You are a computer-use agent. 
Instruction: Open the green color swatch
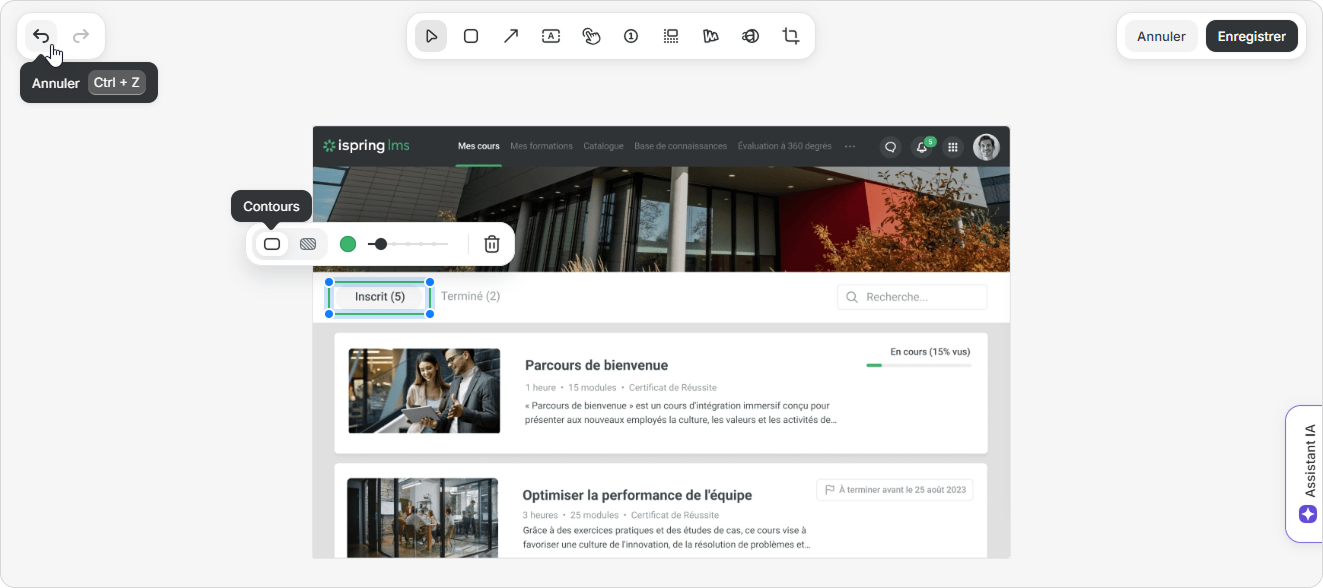pos(348,244)
